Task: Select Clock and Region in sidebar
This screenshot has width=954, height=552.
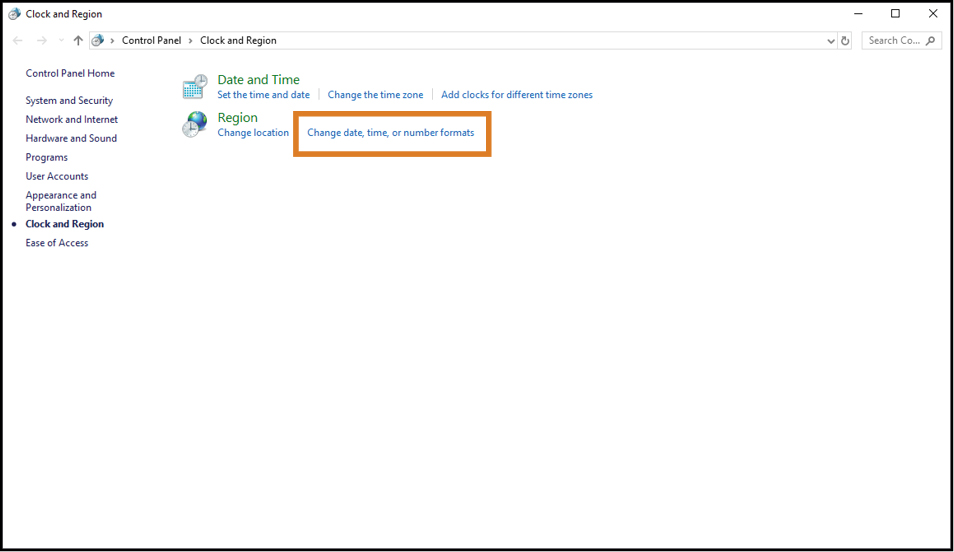Action: [x=64, y=224]
